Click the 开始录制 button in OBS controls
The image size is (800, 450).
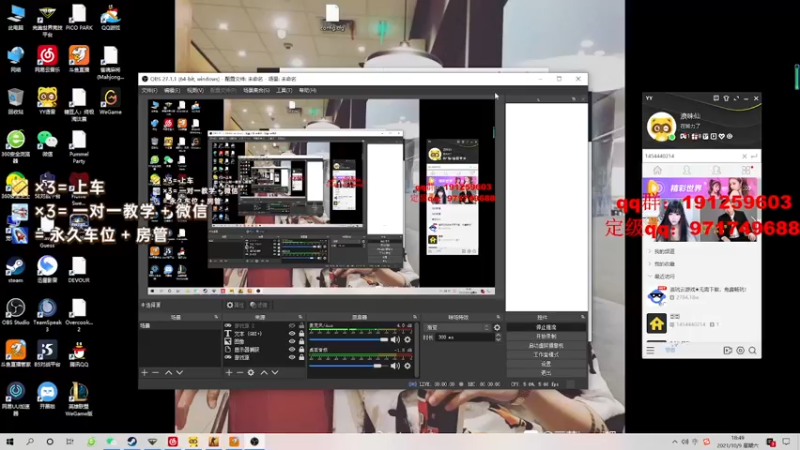pyautogui.click(x=546, y=337)
